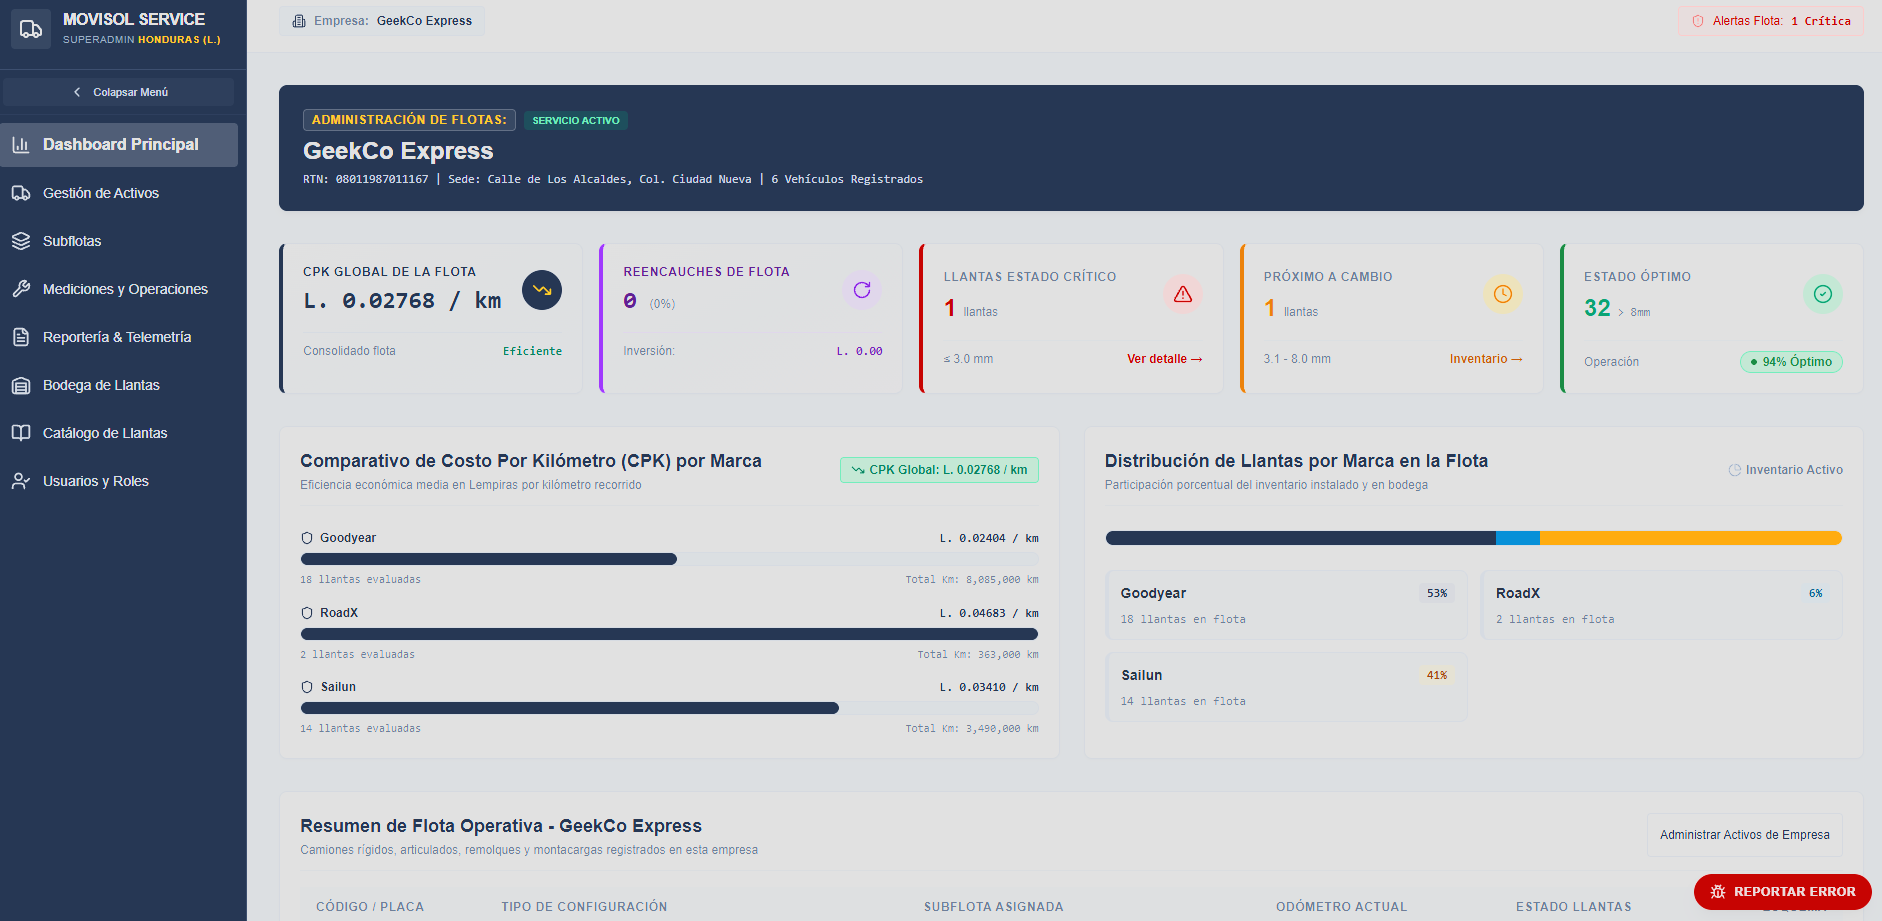Screen dimensions: 1882x921
Task: Click the REPORTAR ERROR button
Action: click(x=1783, y=892)
